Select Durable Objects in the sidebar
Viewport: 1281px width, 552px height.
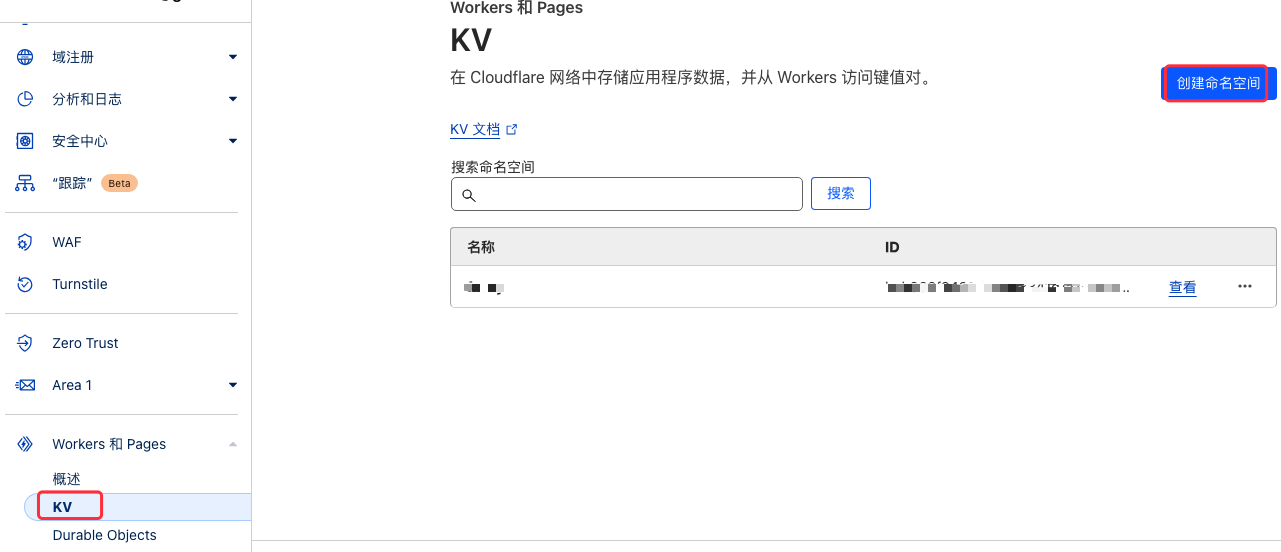click(104, 535)
